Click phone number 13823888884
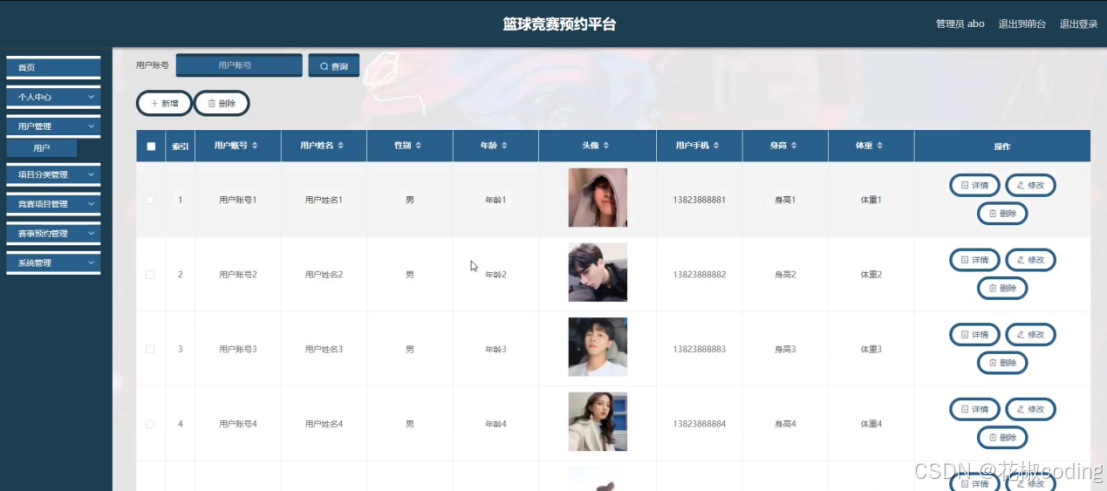 tap(699, 424)
